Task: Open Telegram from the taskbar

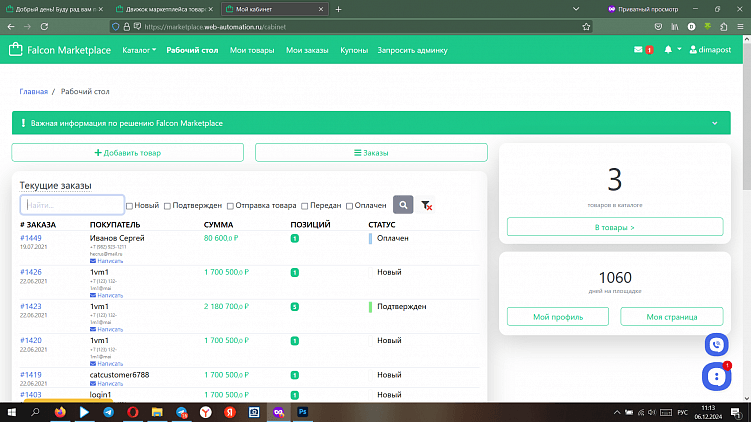Action: (x=109, y=412)
